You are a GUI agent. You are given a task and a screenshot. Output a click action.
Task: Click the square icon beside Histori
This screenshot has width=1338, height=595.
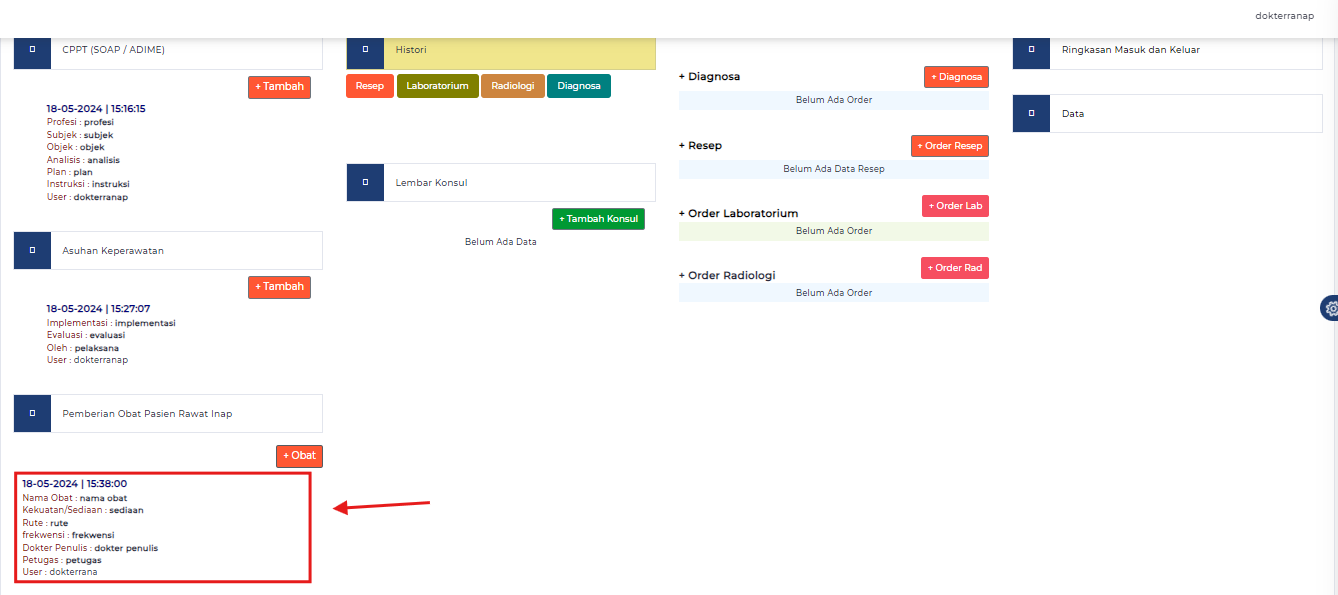[x=365, y=50]
